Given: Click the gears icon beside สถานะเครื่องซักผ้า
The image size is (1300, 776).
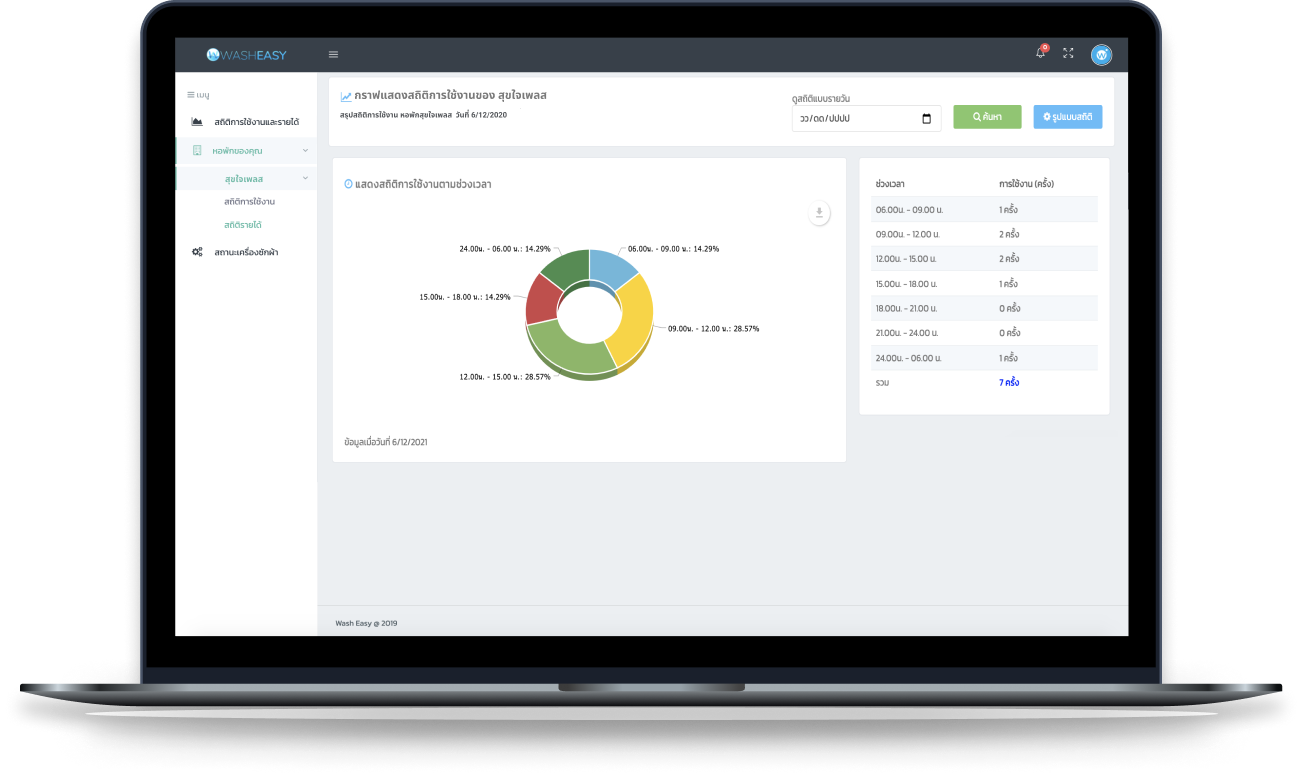Looking at the screenshot, I should pyautogui.click(x=197, y=252).
